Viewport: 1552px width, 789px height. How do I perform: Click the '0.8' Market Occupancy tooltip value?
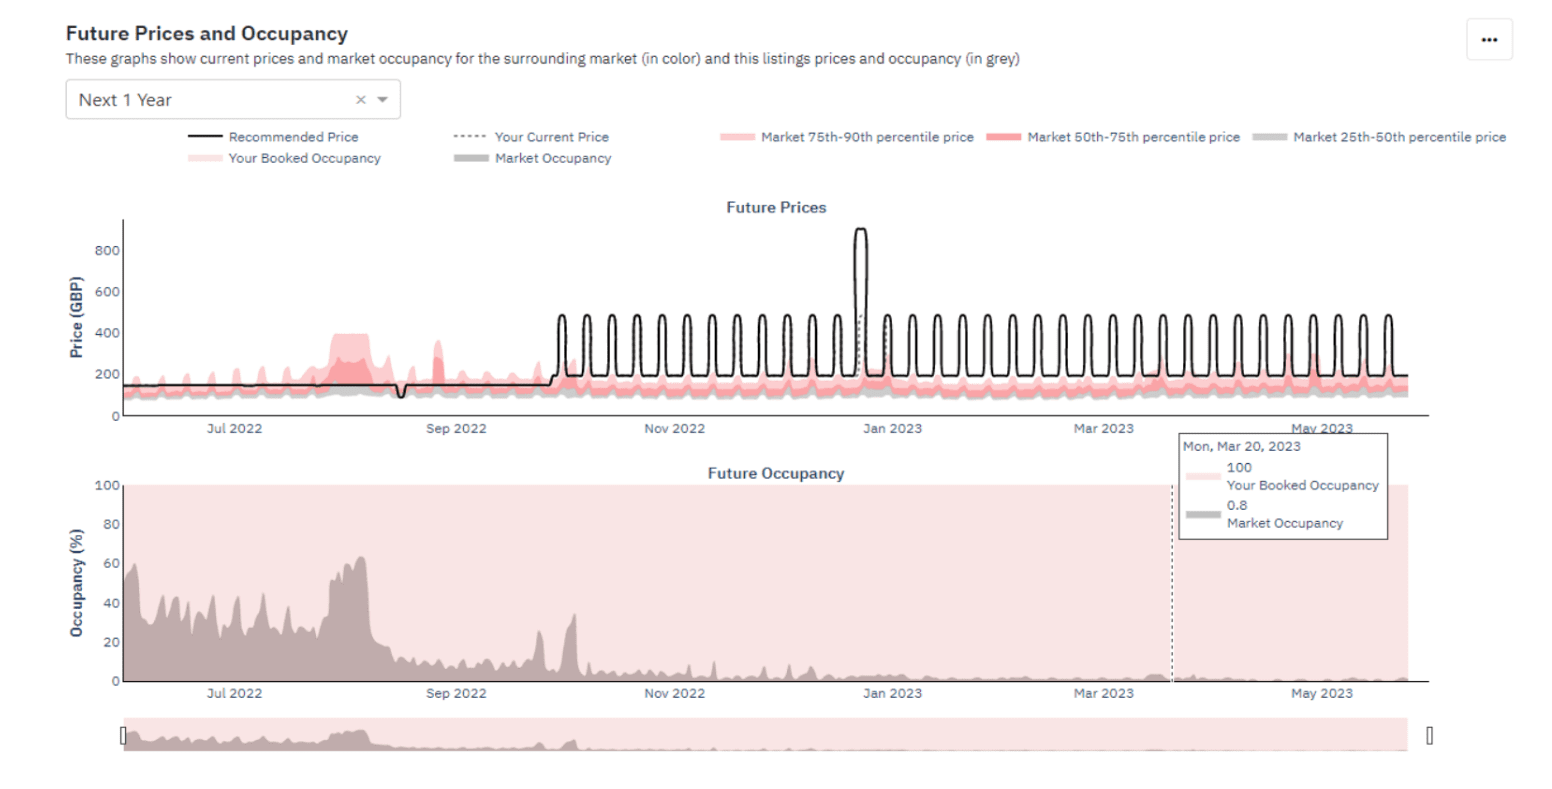coord(1237,505)
